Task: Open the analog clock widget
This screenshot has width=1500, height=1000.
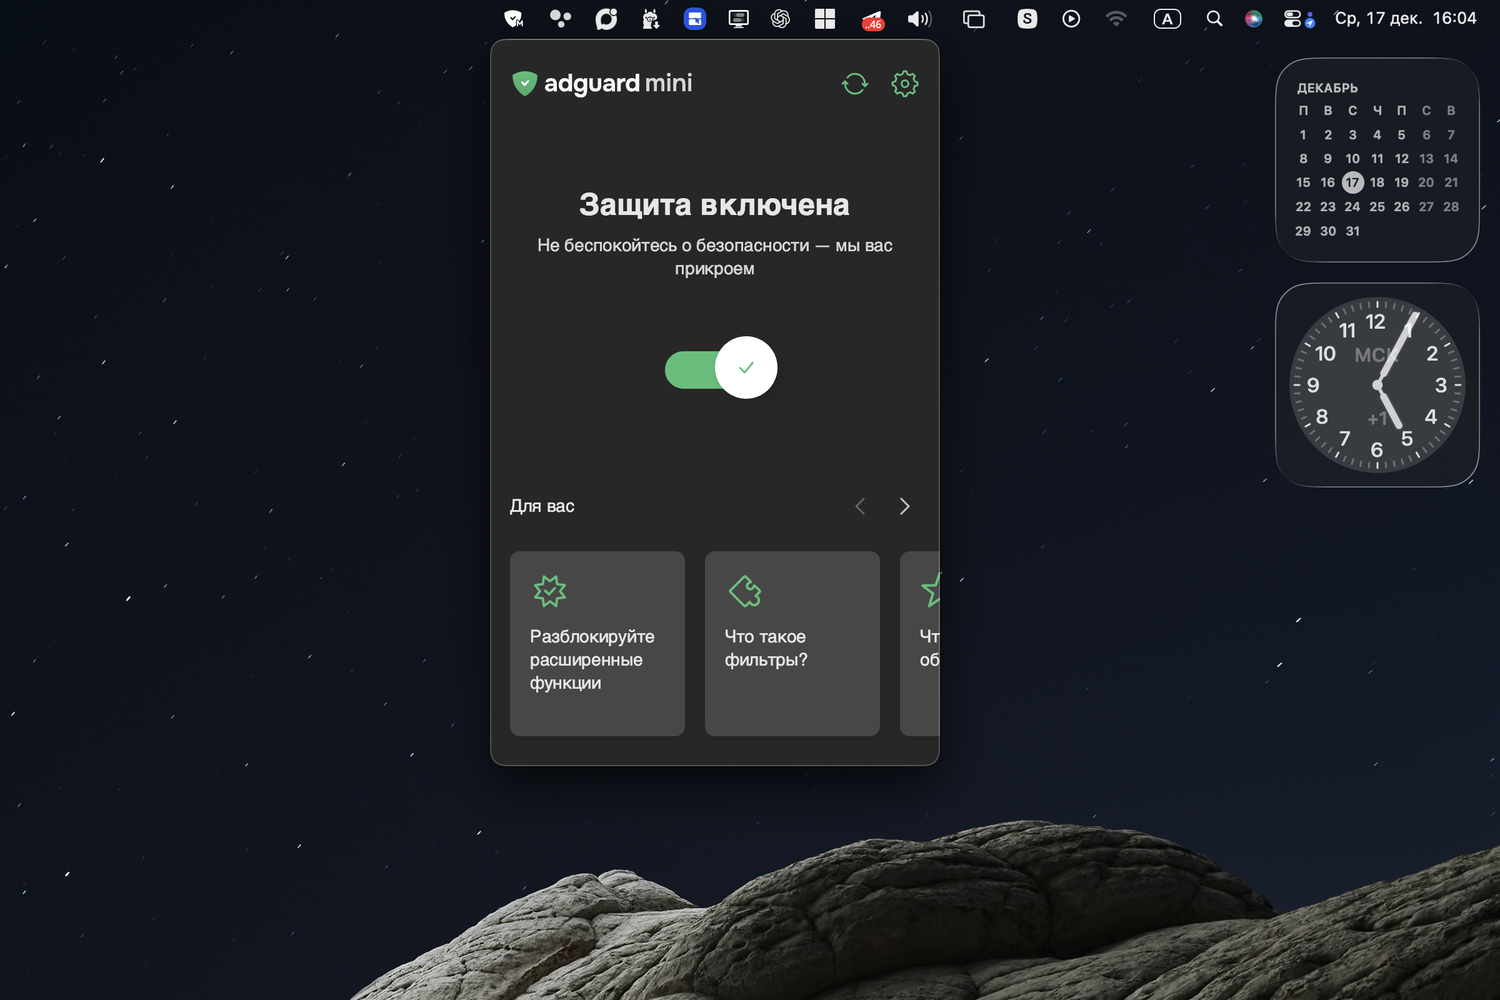Action: [x=1377, y=385]
